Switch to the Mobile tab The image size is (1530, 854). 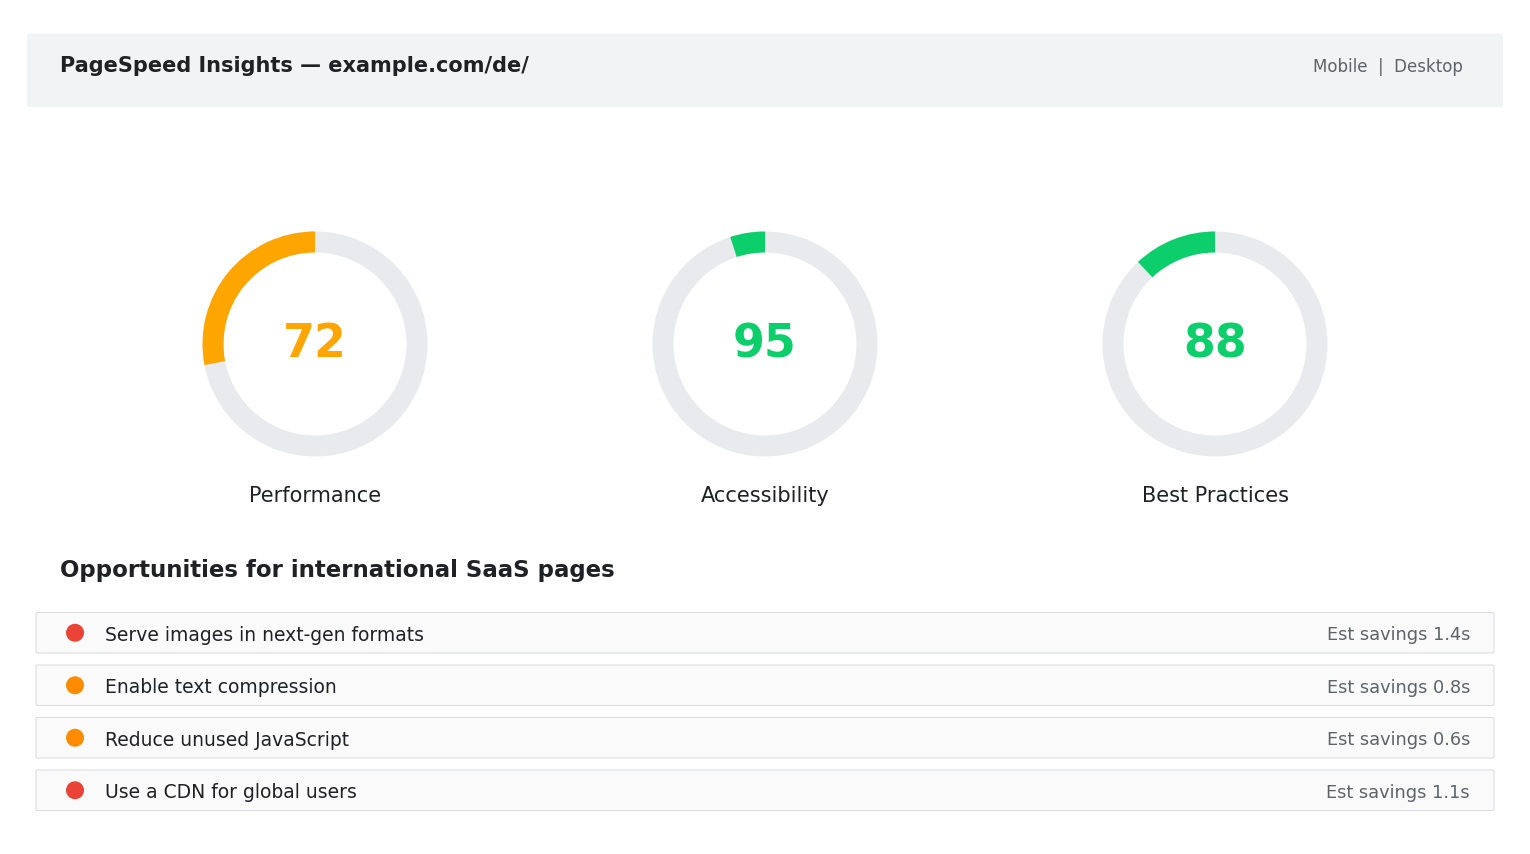point(1339,66)
